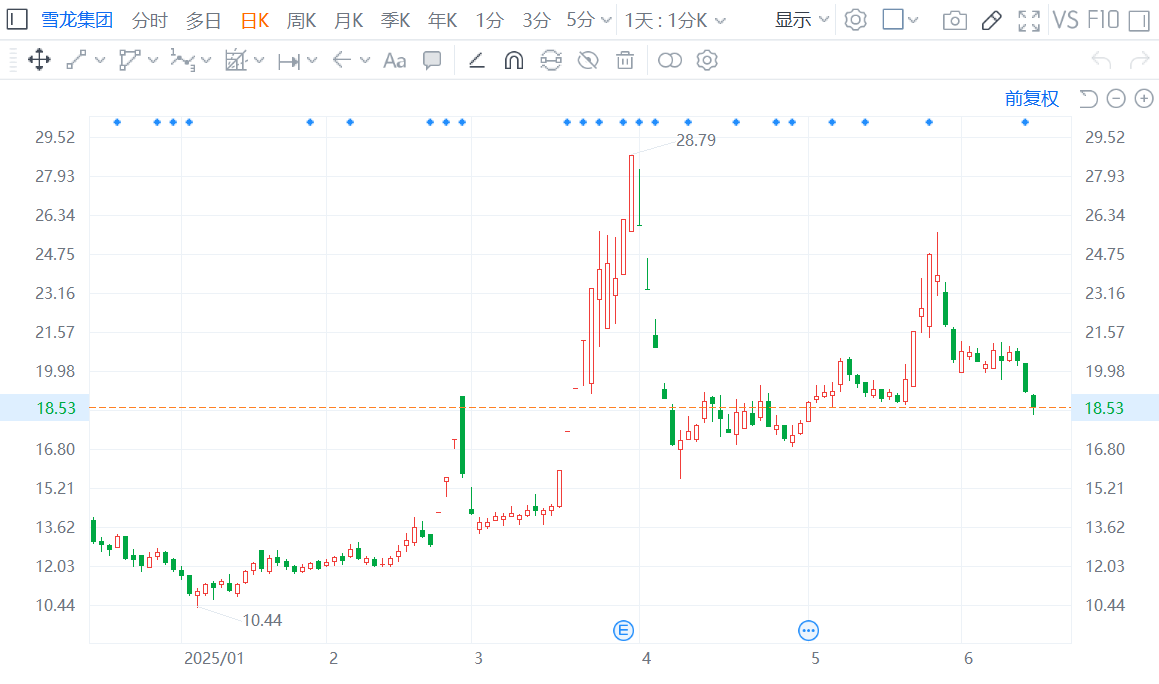Select the trend line drawing tool
The height and width of the screenshot is (684, 1159).
click(77, 61)
